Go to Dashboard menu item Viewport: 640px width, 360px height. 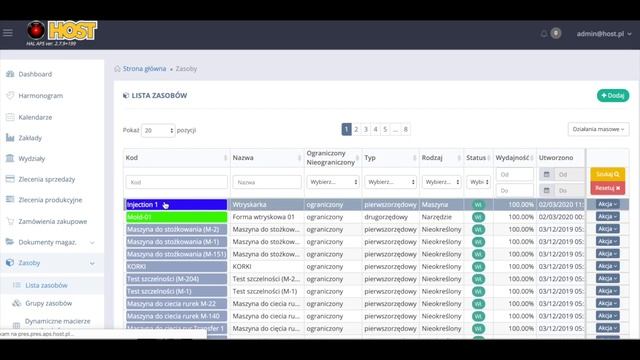(35, 74)
